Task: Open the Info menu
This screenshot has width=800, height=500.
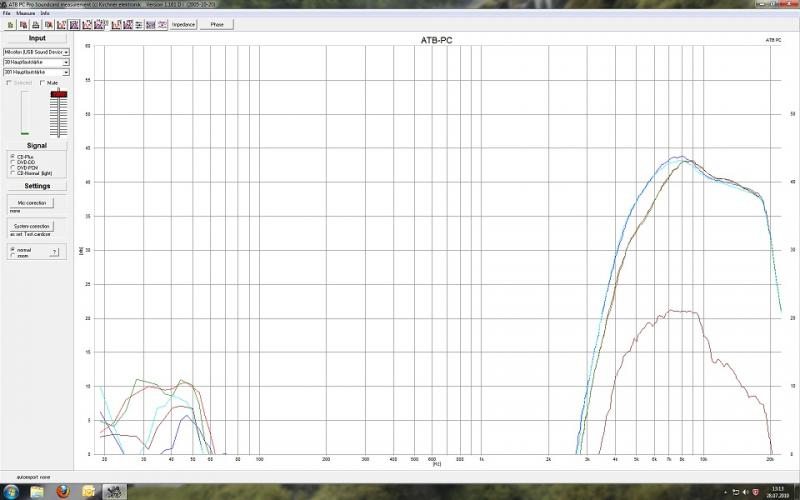Action: (45, 13)
